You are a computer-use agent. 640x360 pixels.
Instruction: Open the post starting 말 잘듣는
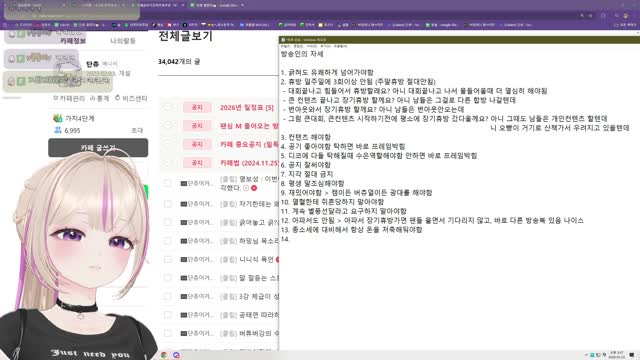pyautogui.click(x=258, y=278)
